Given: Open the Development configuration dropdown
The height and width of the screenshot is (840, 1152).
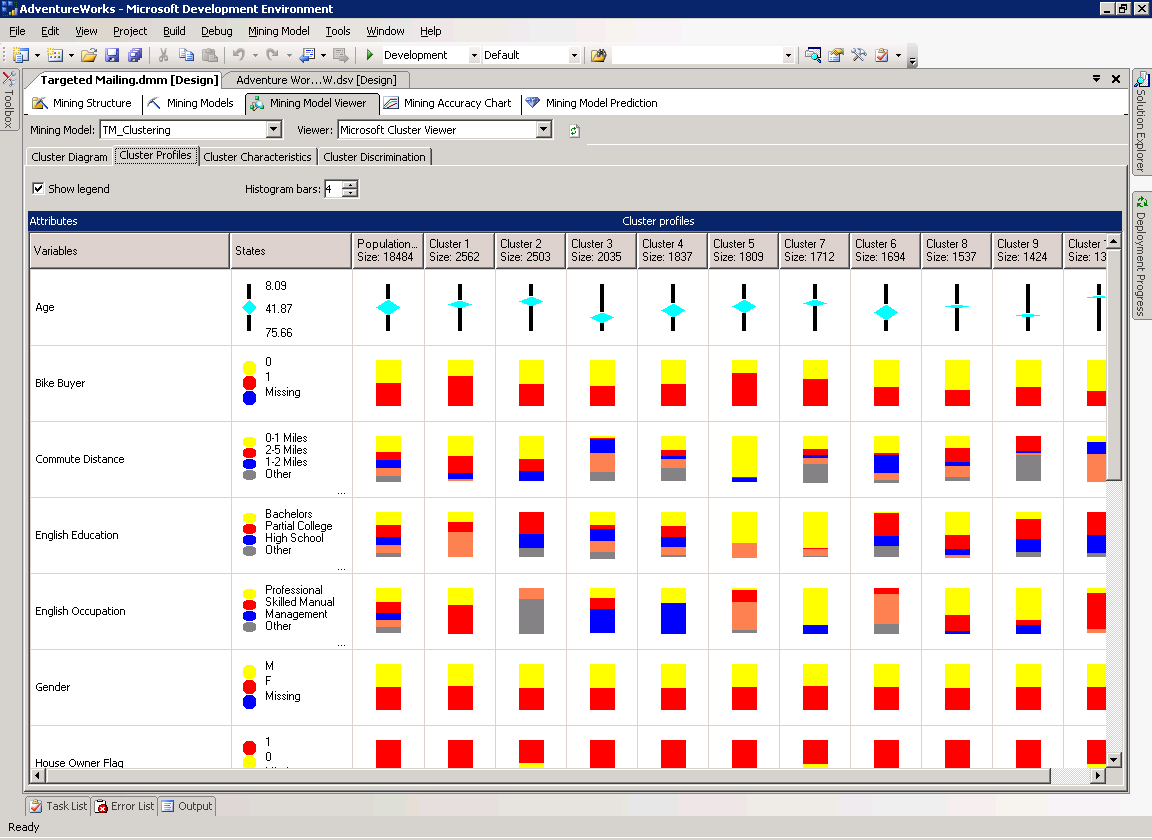Looking at the screenshot, I should click(x=474, y=55).
